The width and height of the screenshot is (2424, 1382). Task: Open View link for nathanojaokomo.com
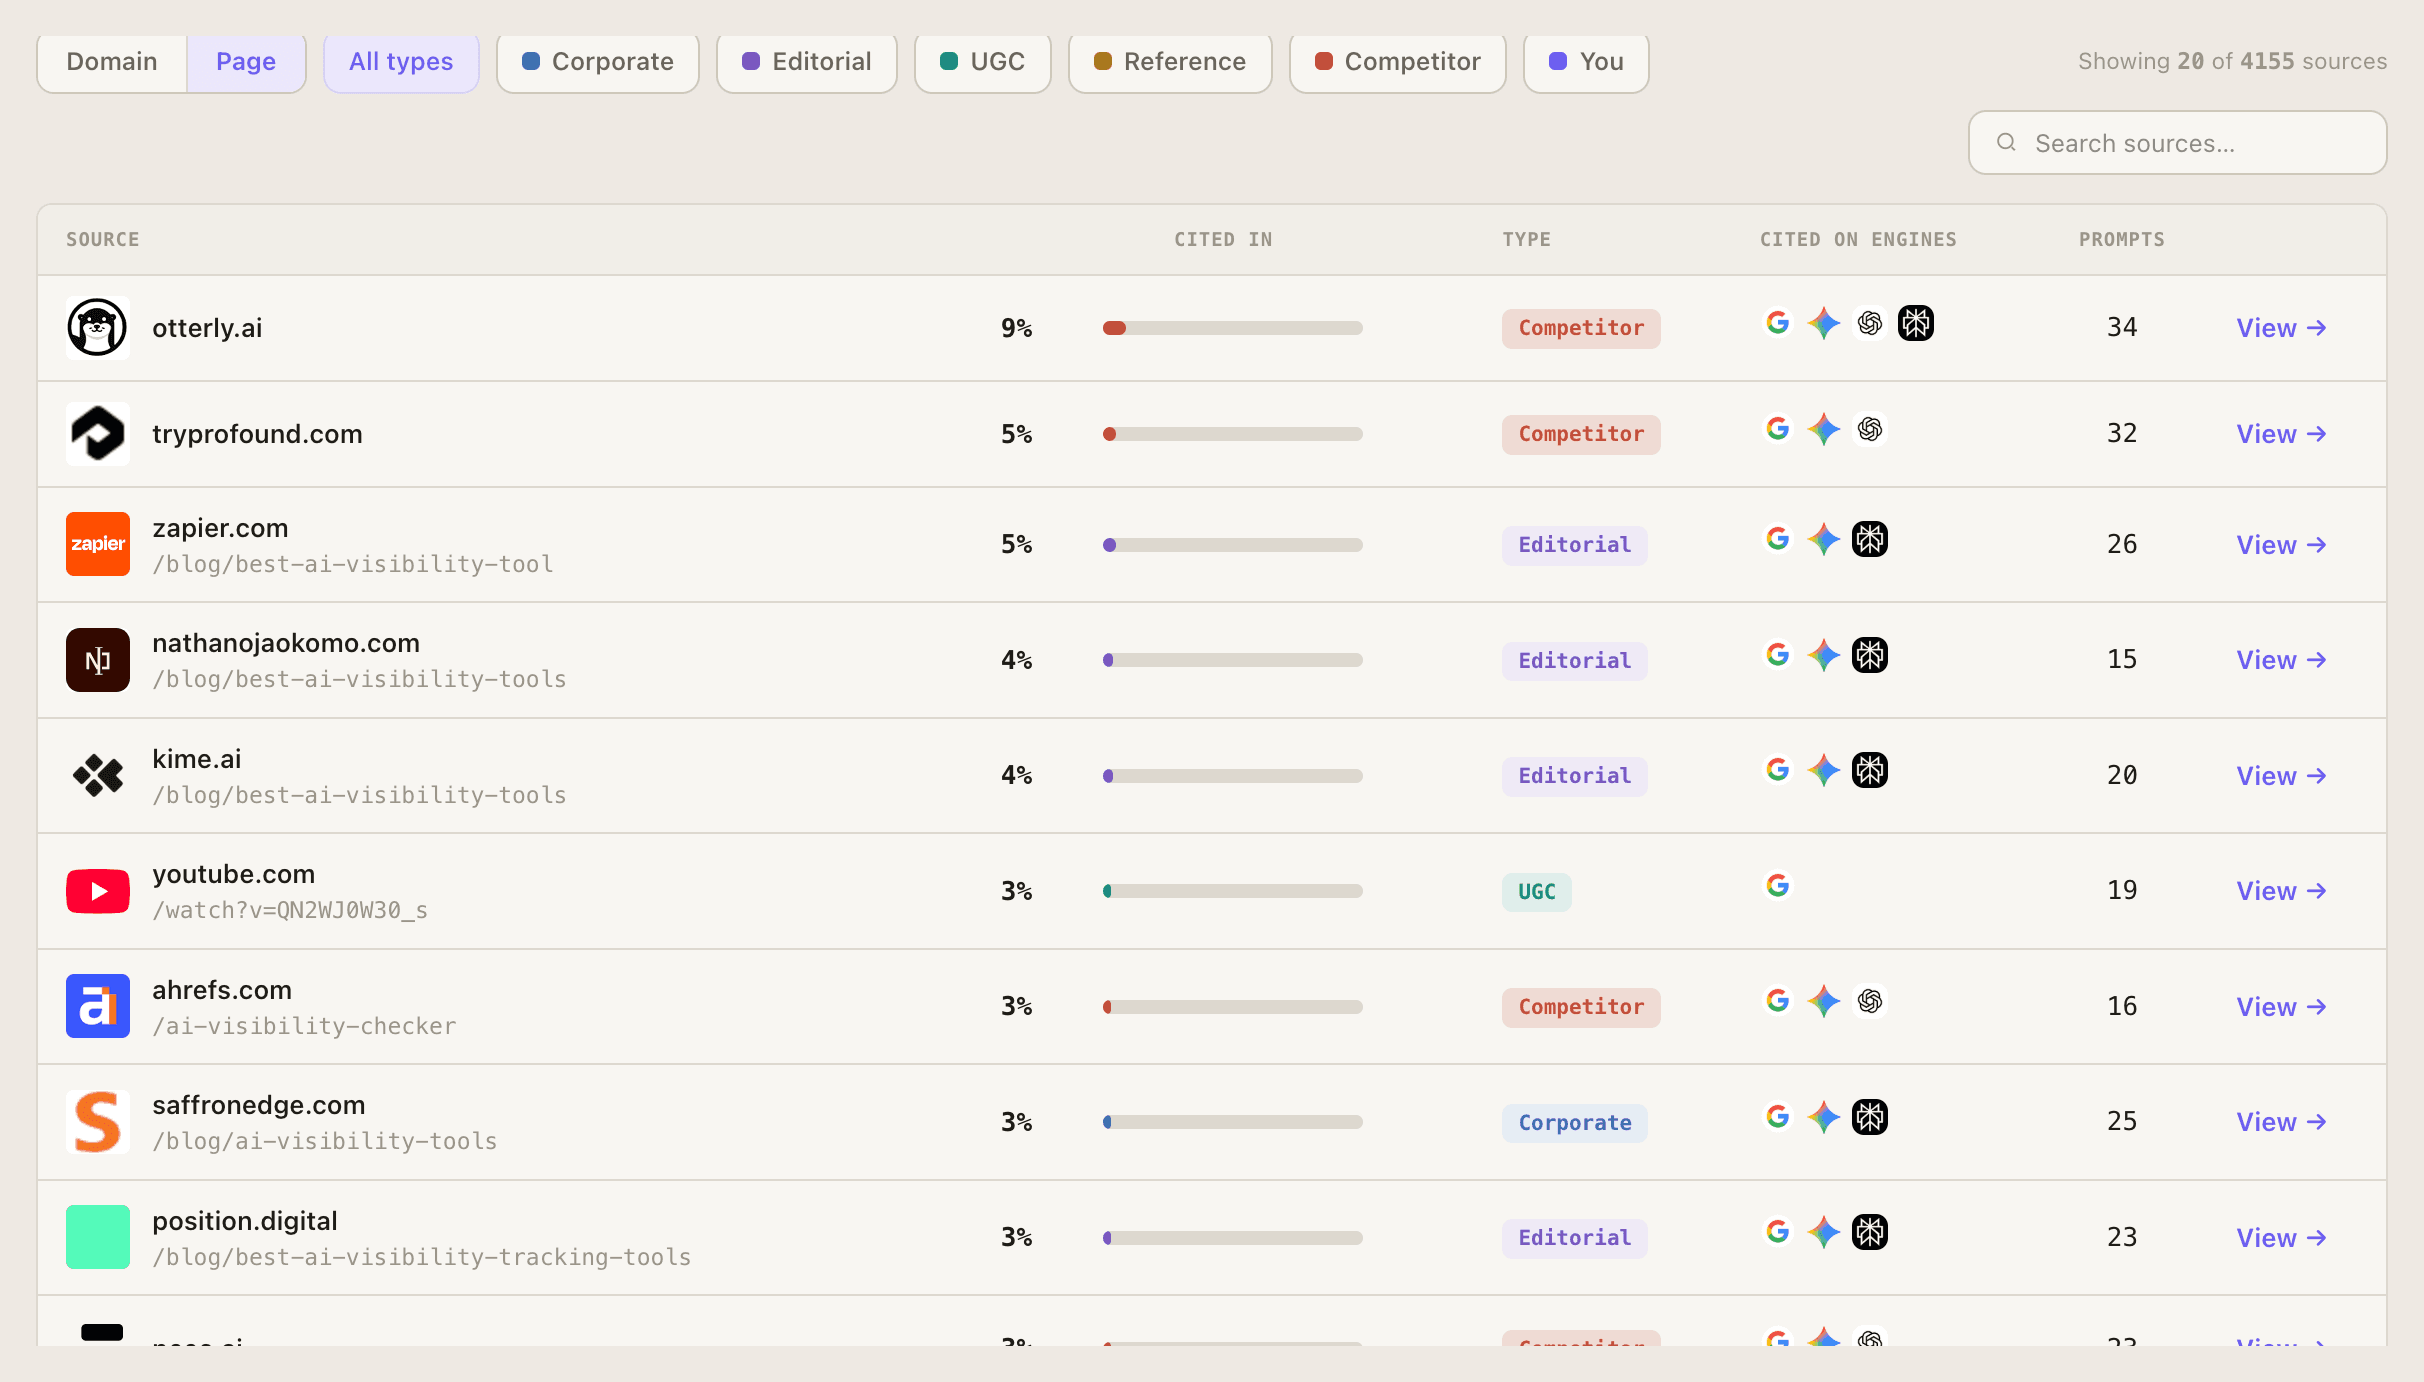2282,660
